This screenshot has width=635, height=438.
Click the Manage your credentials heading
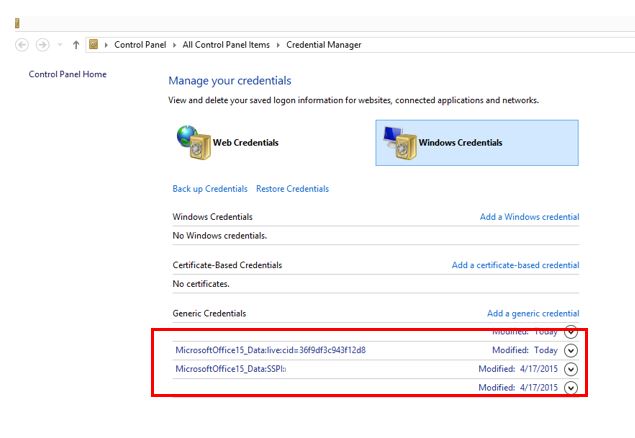230,81
